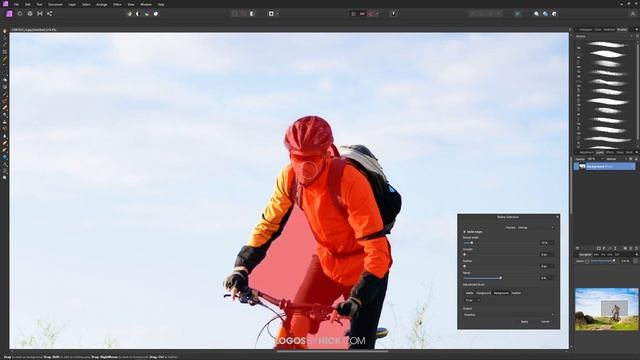Select the Selection Brush tool
The height and width of the screenshot is (360, 640).
(5, 59)
